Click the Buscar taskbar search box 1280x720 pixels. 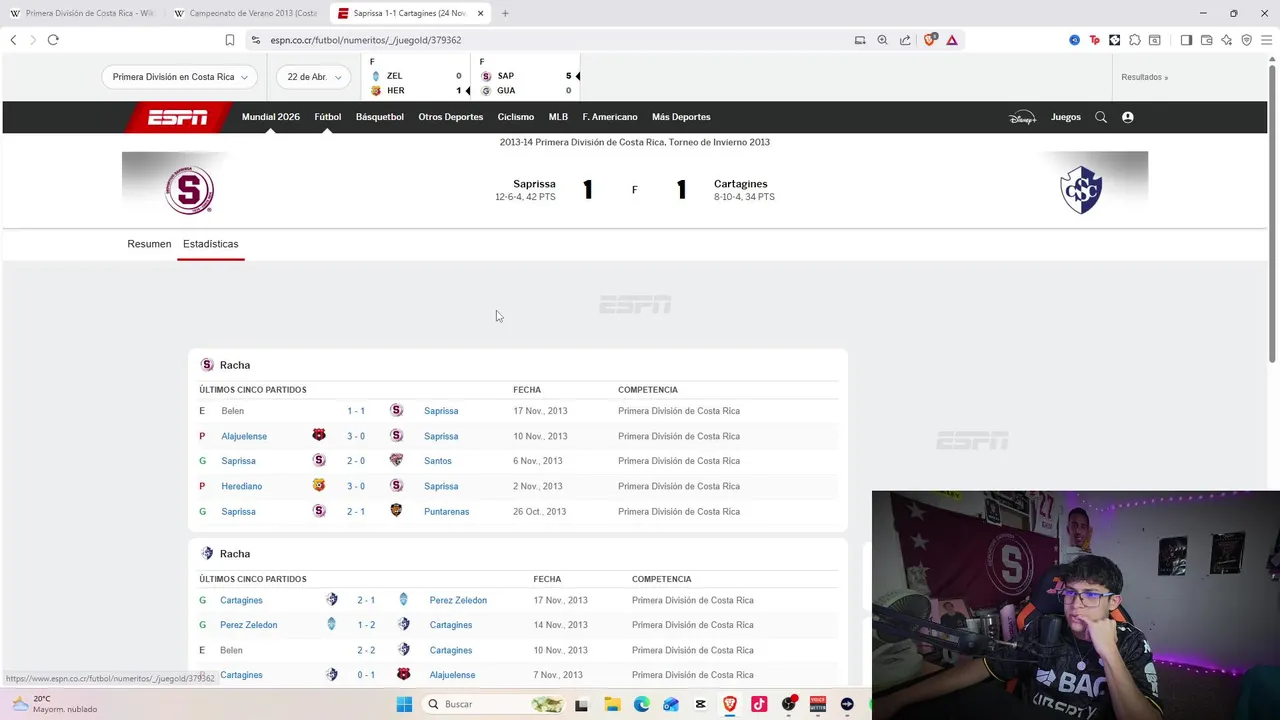tap(493, 704)
